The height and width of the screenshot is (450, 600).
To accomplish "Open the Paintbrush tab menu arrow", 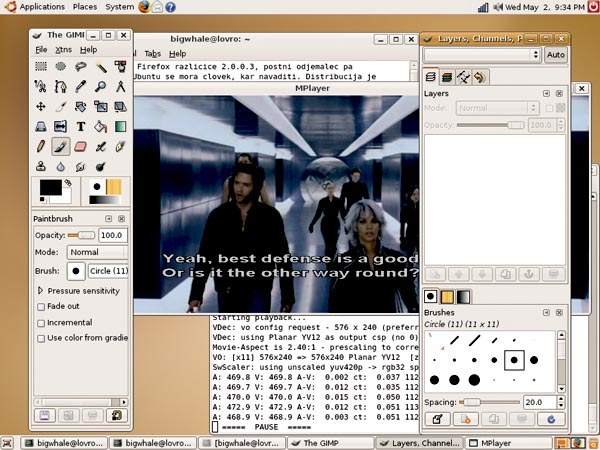I will point(109,219).
